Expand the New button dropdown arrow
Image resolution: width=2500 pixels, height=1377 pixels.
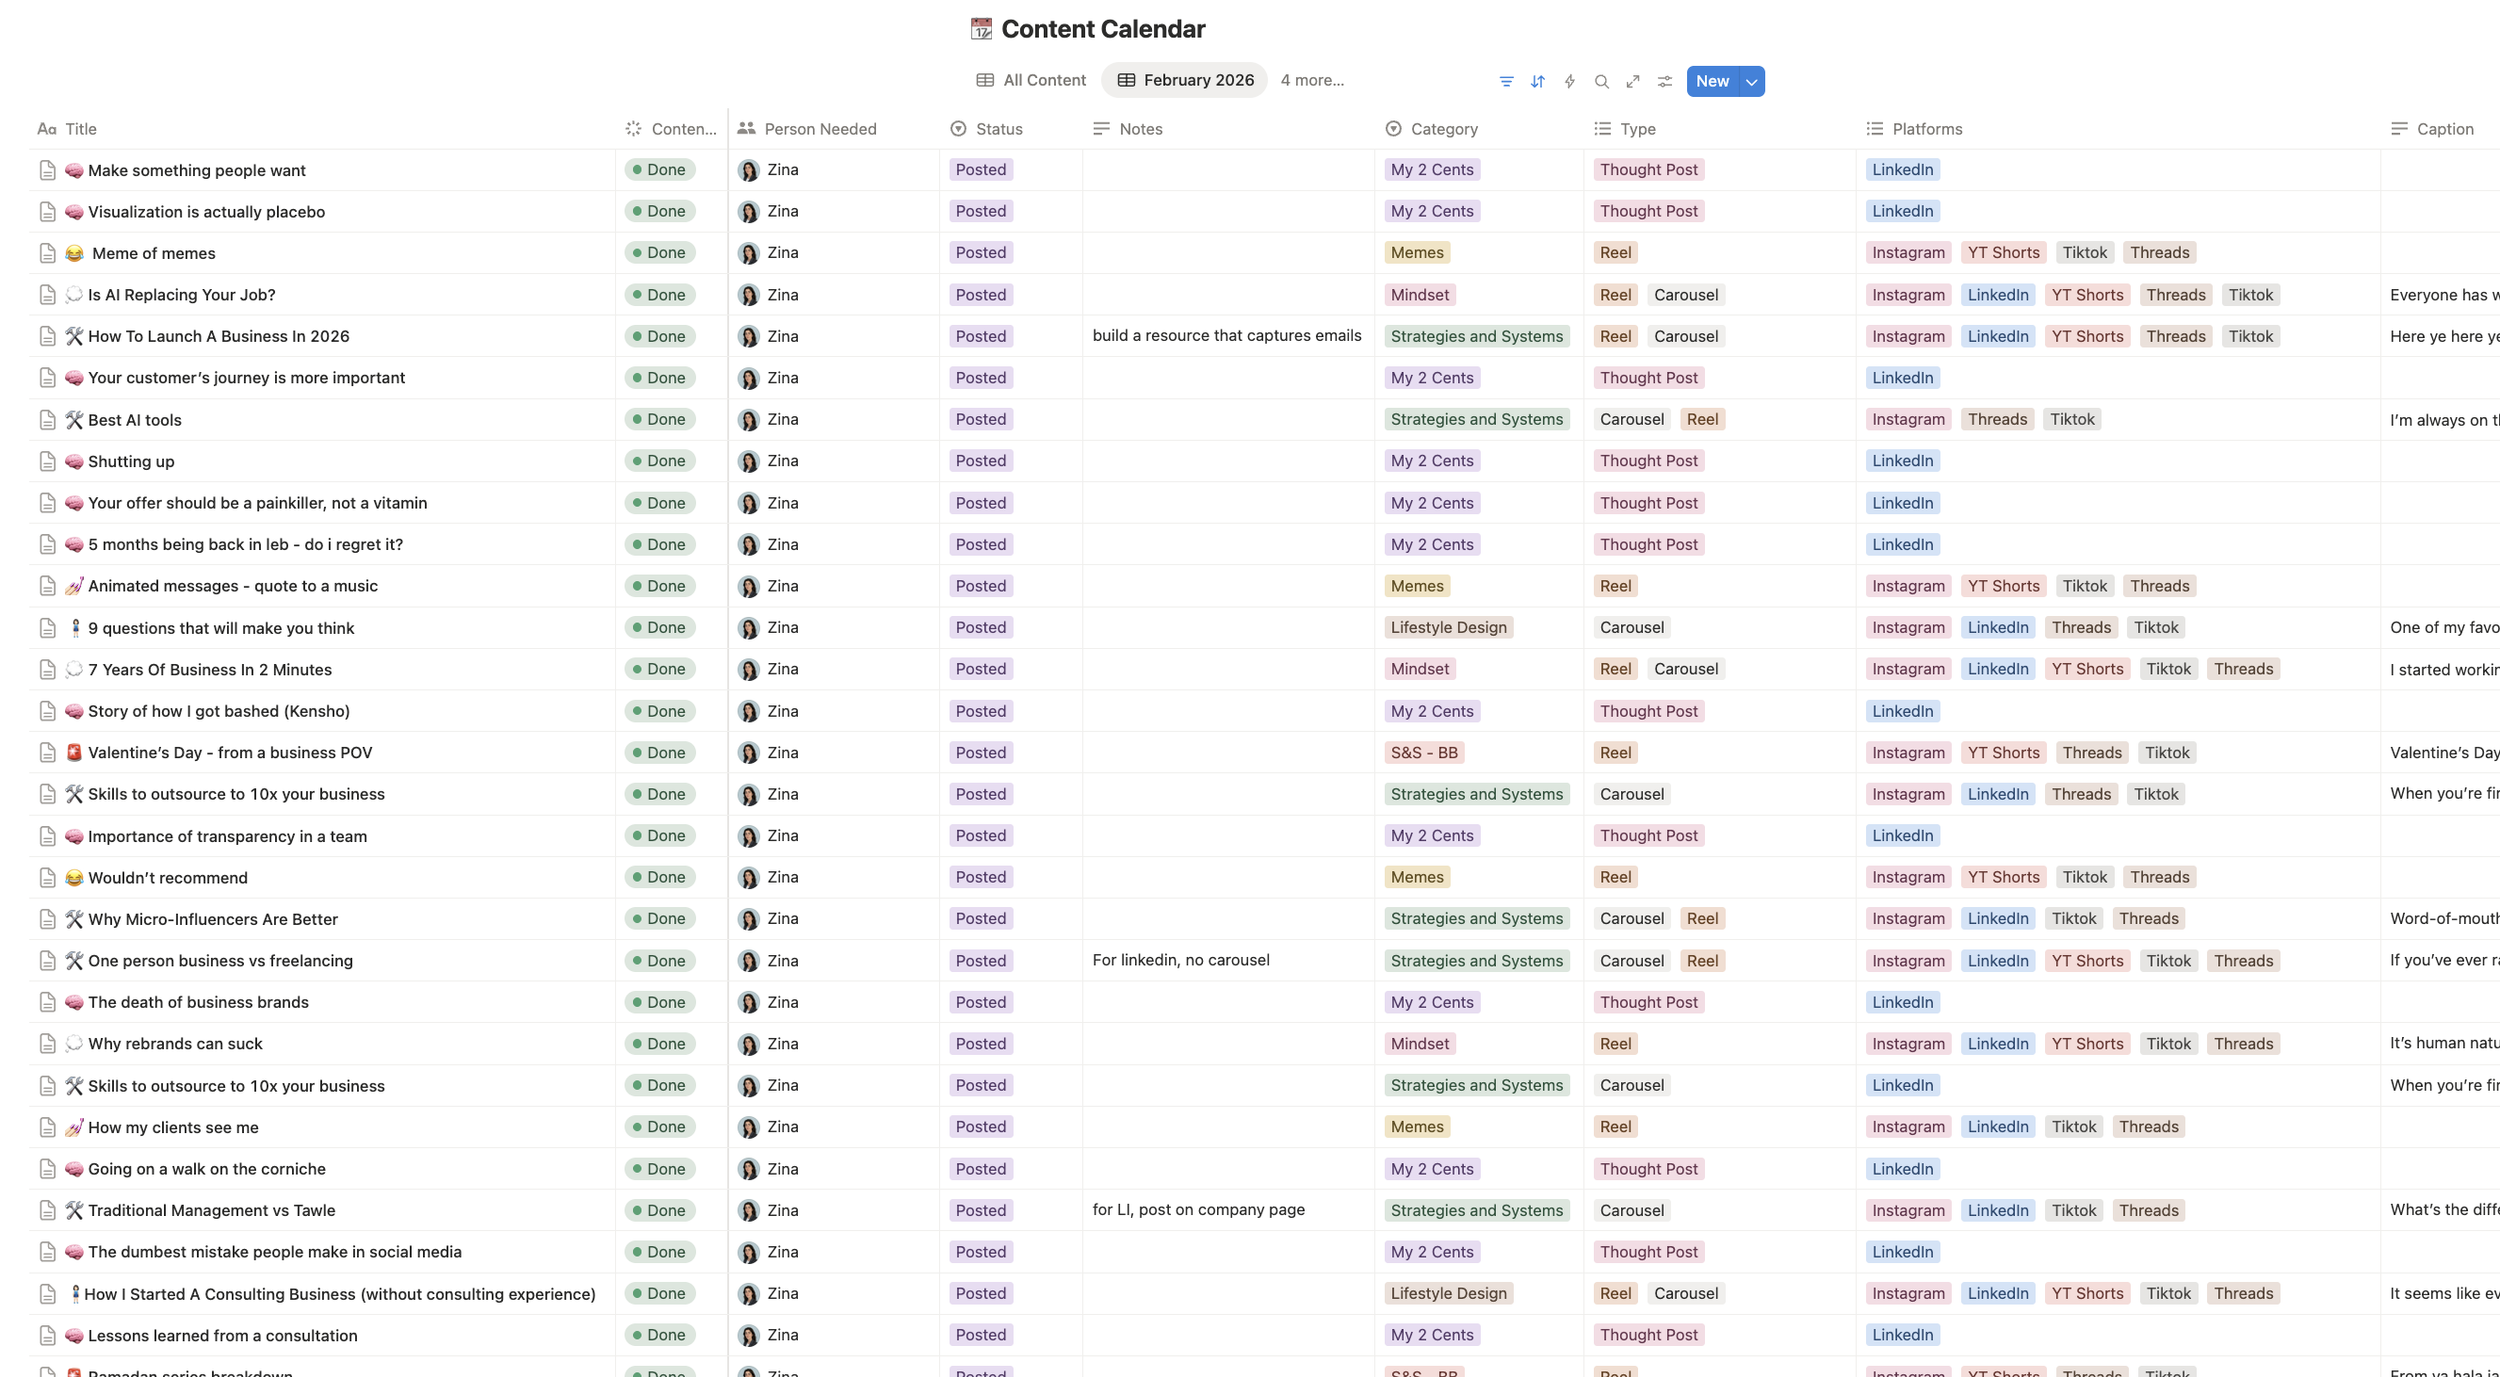(1752, 81)
